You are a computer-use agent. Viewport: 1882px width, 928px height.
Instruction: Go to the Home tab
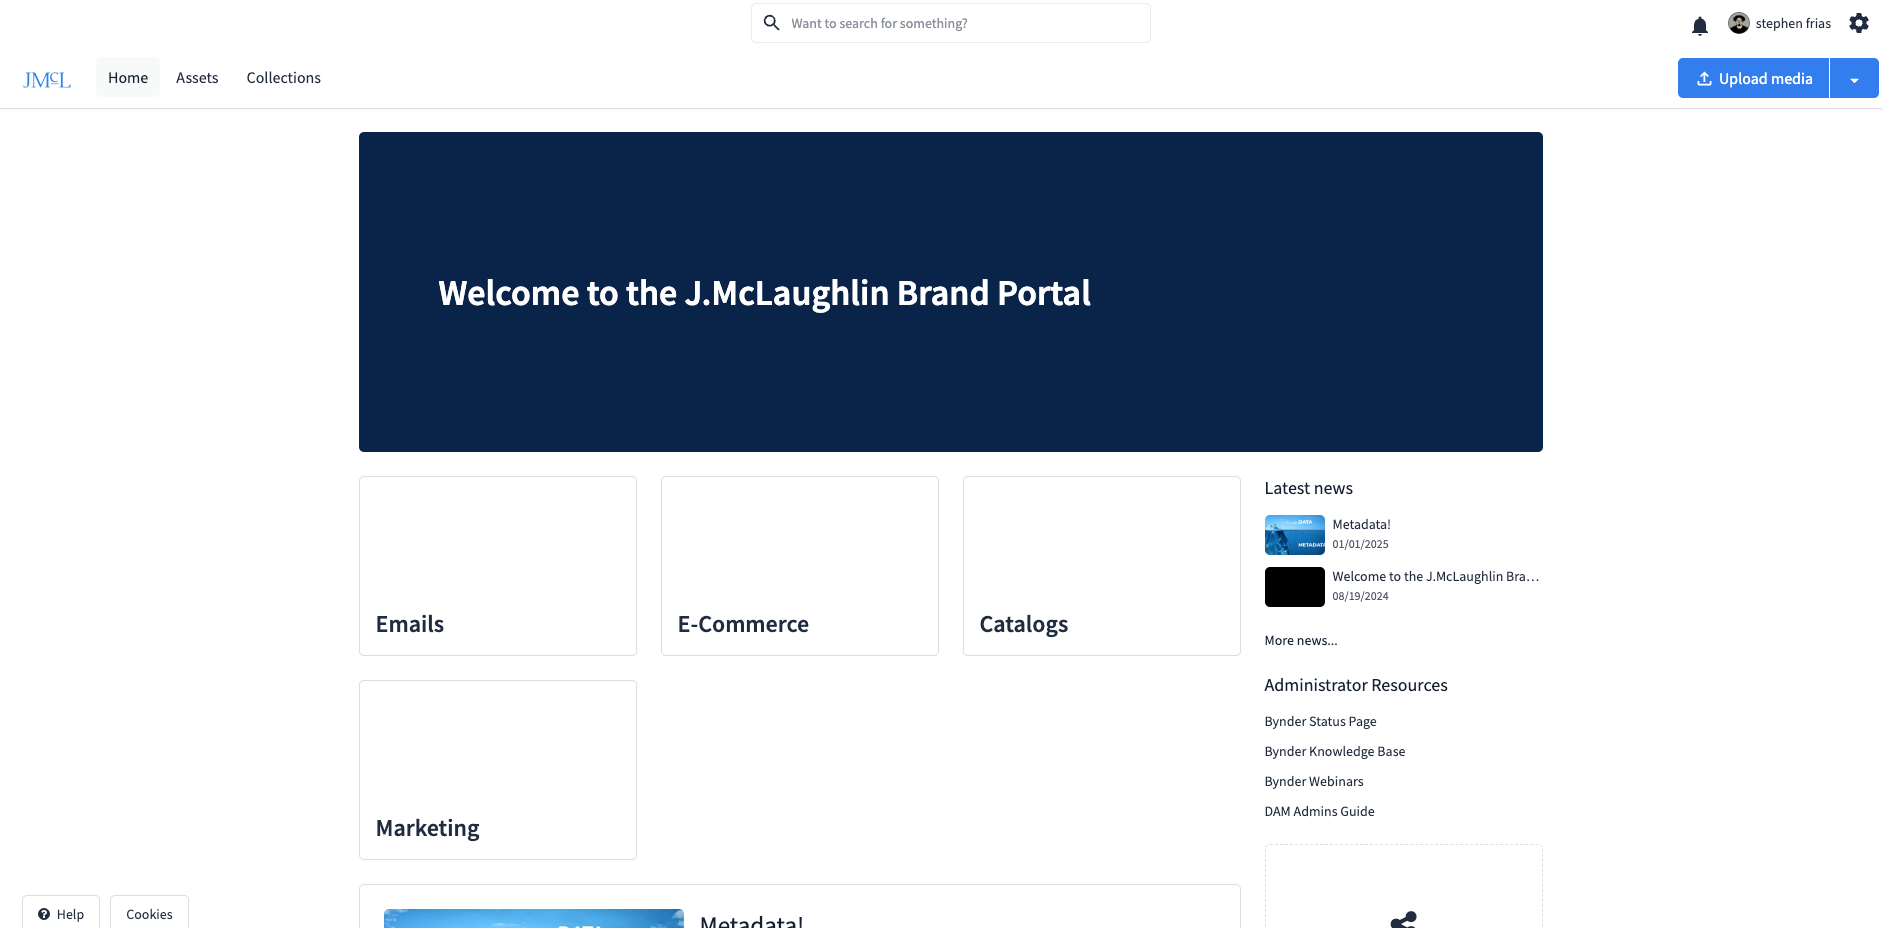128,78
